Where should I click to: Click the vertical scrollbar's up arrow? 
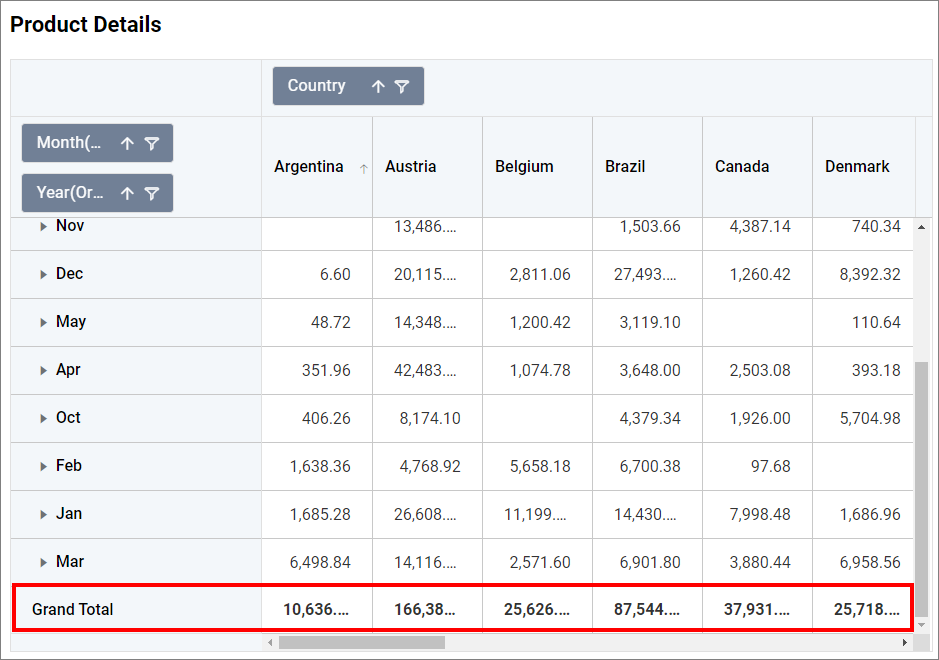[x=921, y=227]
